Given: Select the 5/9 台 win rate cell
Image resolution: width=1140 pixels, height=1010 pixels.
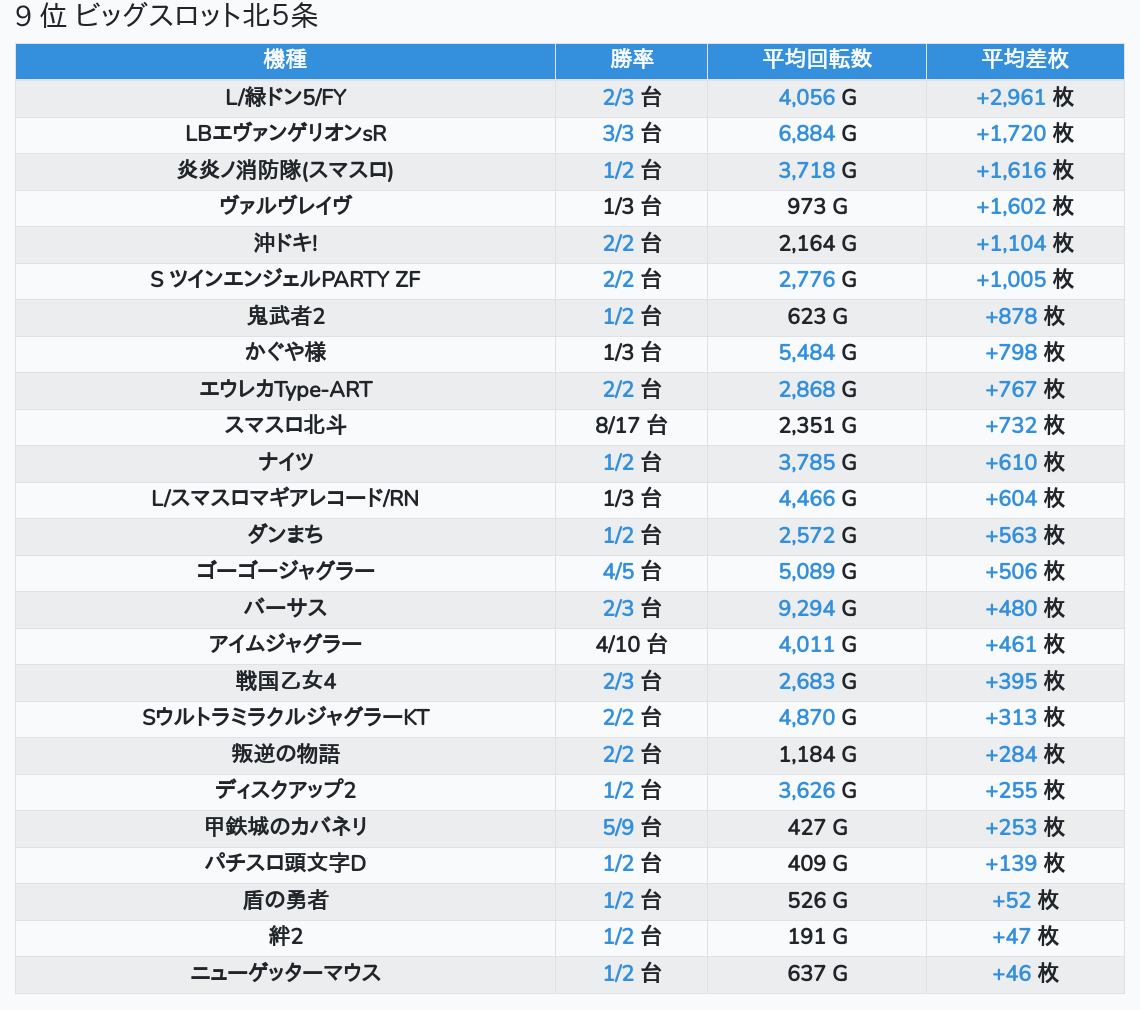Looking at the screenshot, I should point(631,827).
